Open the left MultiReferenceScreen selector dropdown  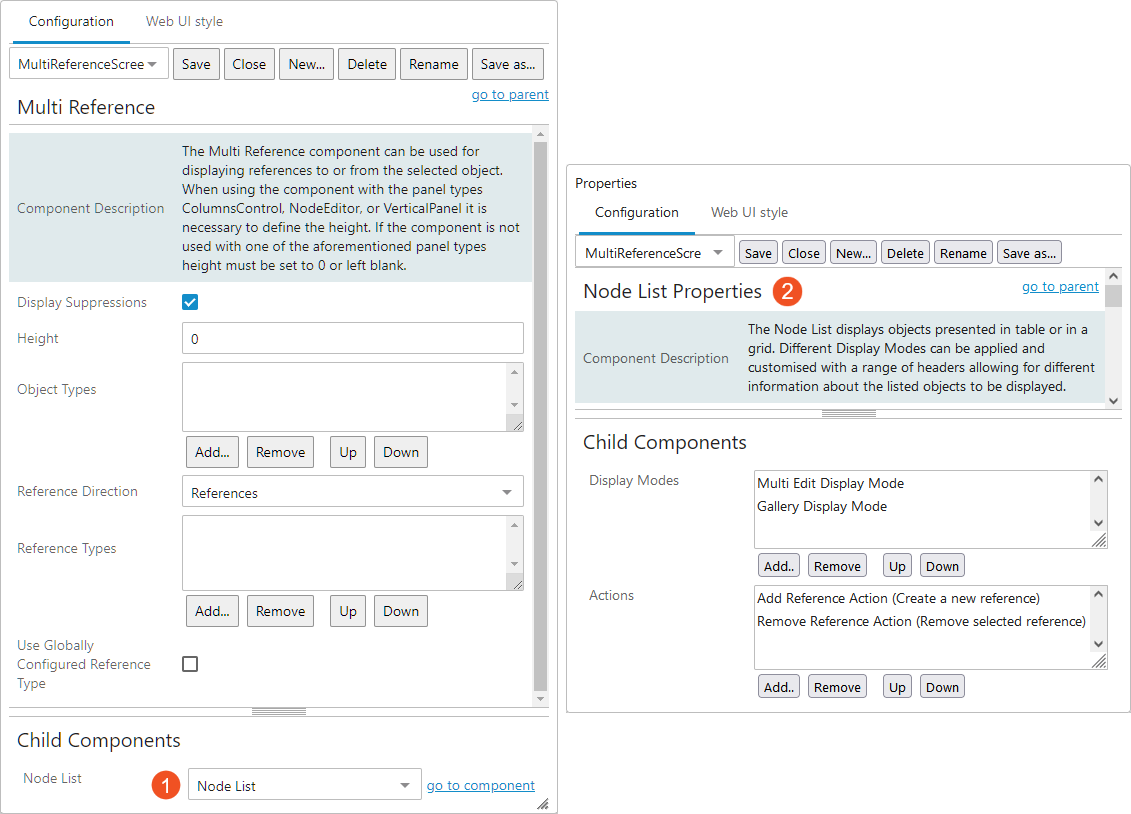point(88,64)
